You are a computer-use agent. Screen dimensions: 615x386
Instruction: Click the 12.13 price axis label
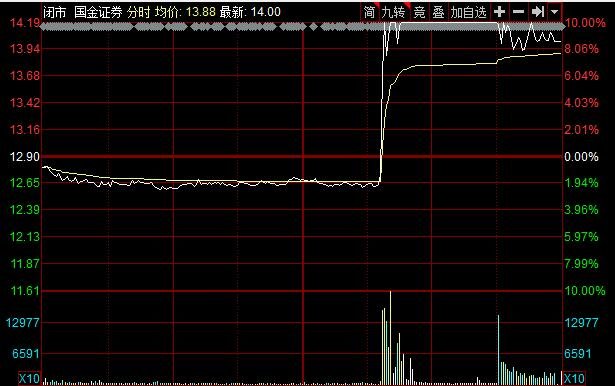tap(25, 237)
